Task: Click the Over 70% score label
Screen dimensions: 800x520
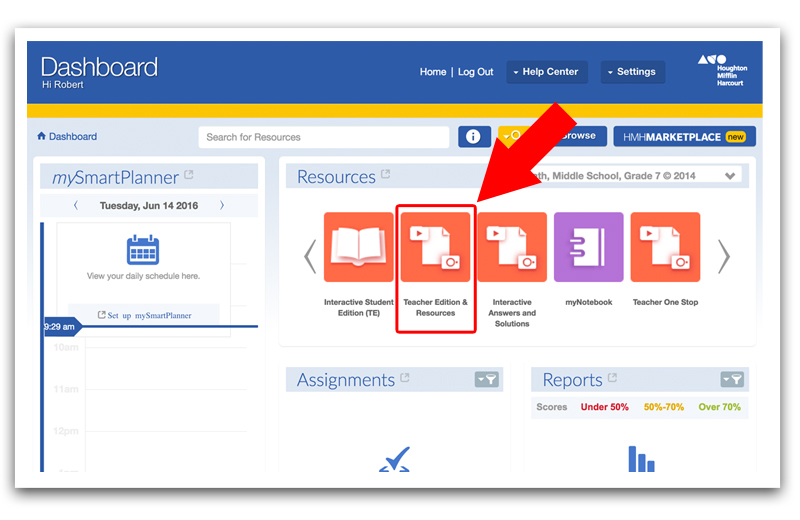Action: point(719,407)
